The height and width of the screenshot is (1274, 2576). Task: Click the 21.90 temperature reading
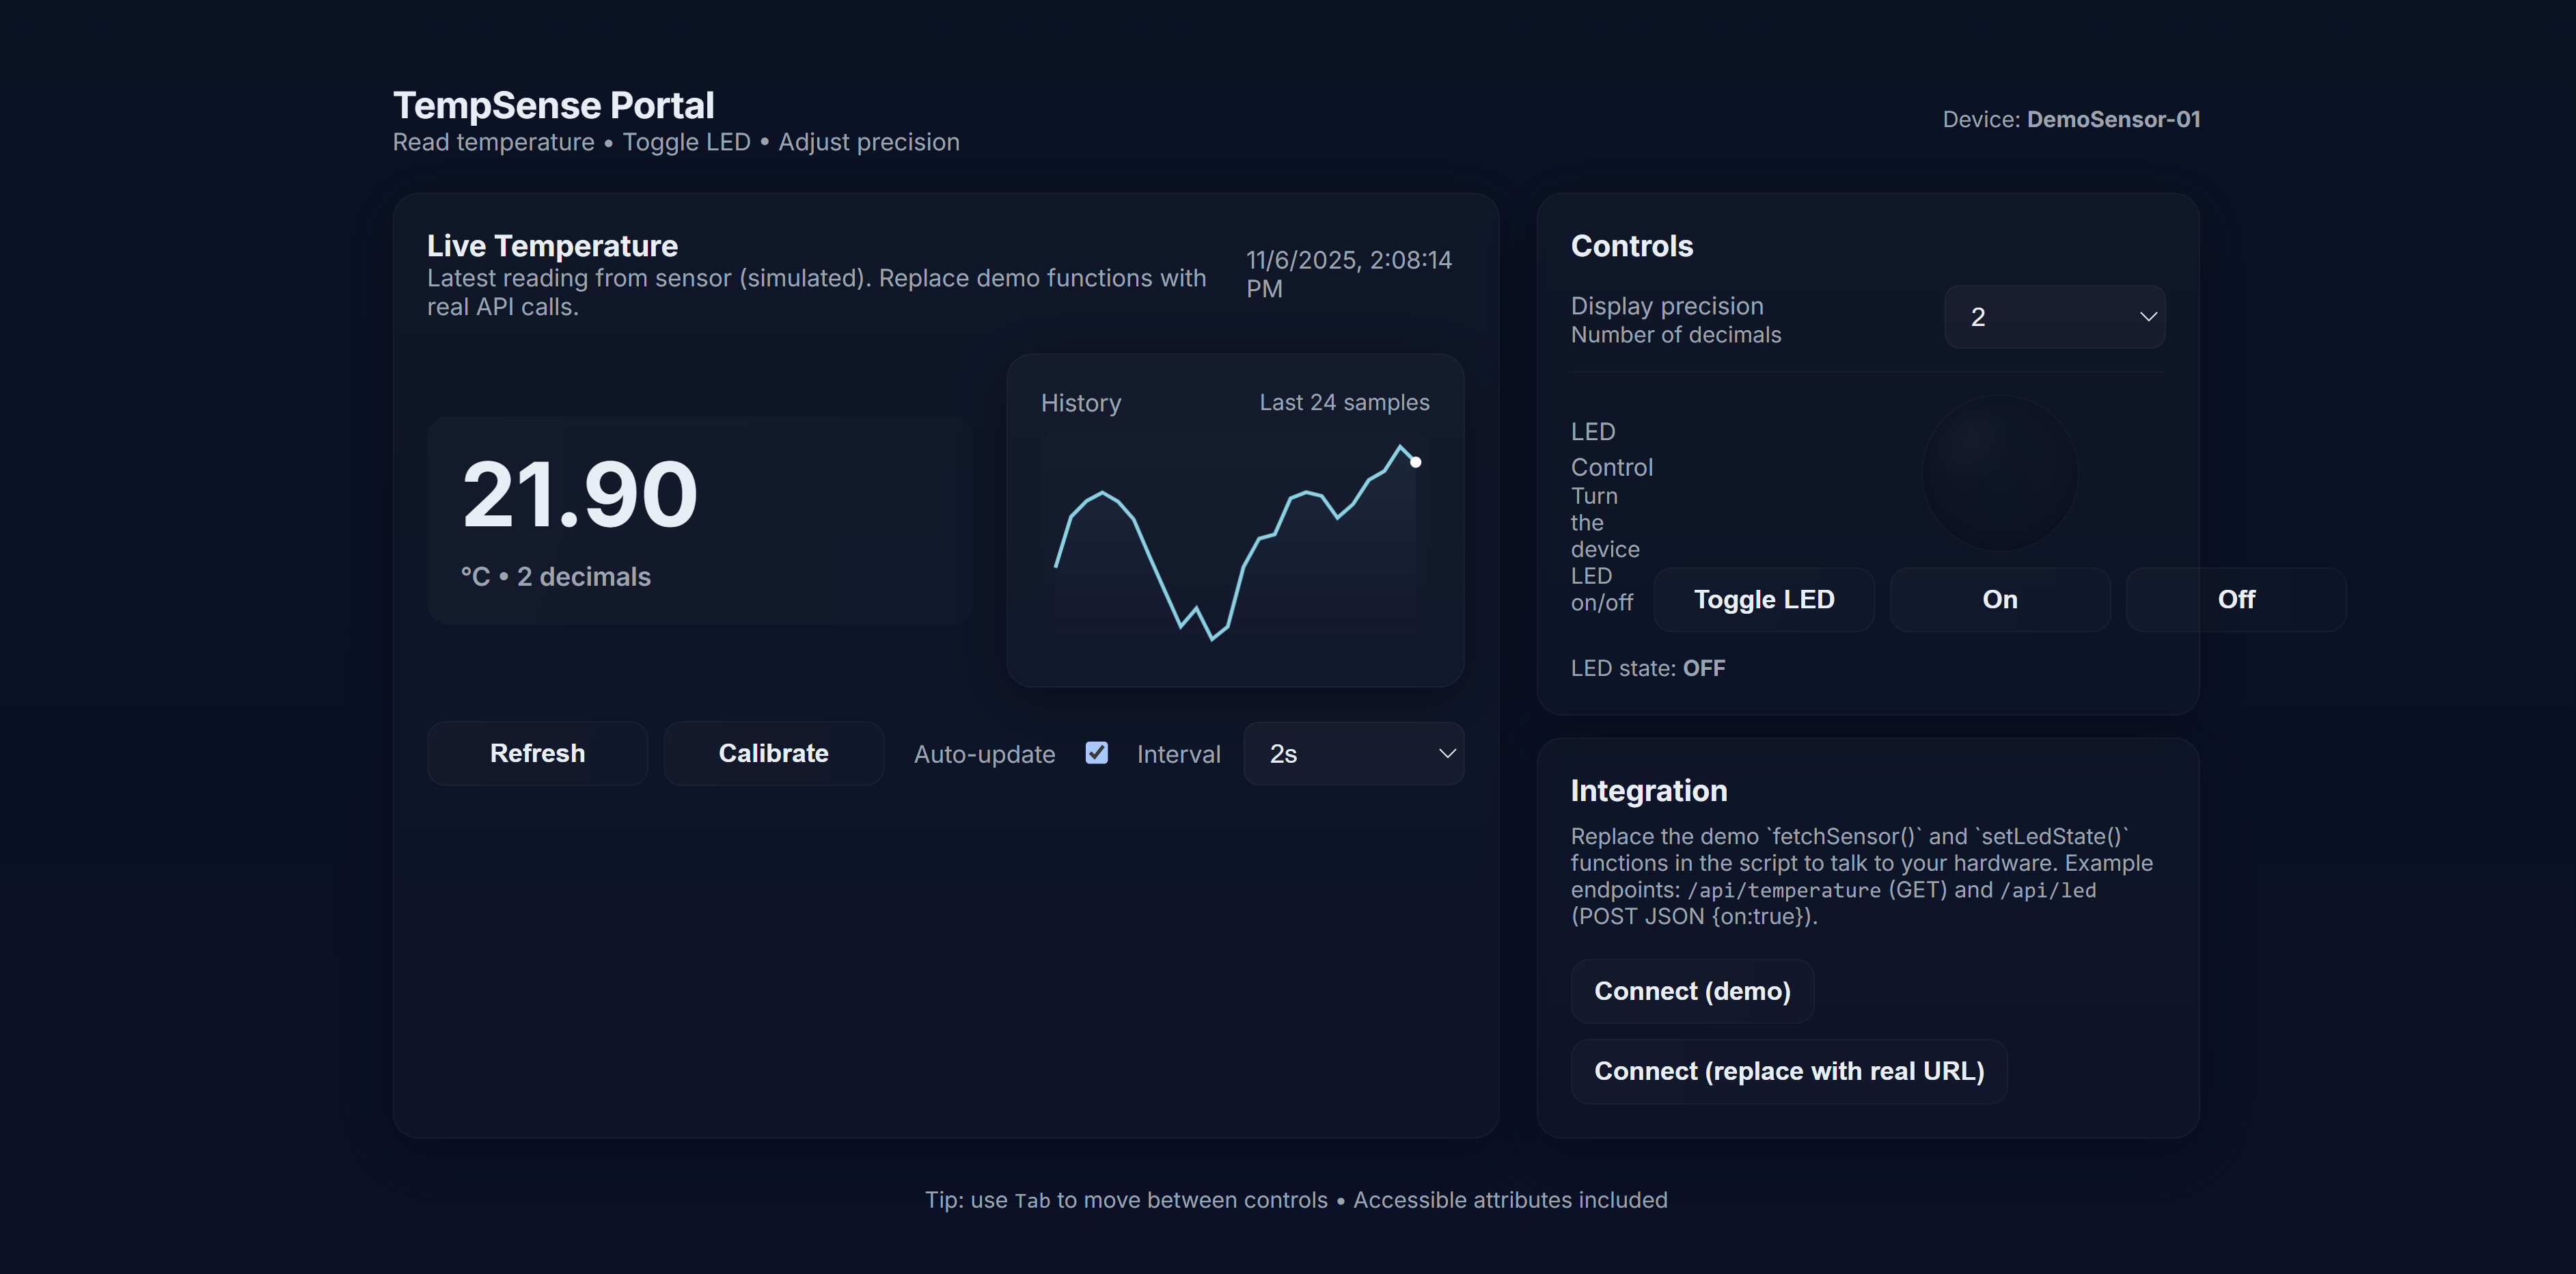(579, 494)
